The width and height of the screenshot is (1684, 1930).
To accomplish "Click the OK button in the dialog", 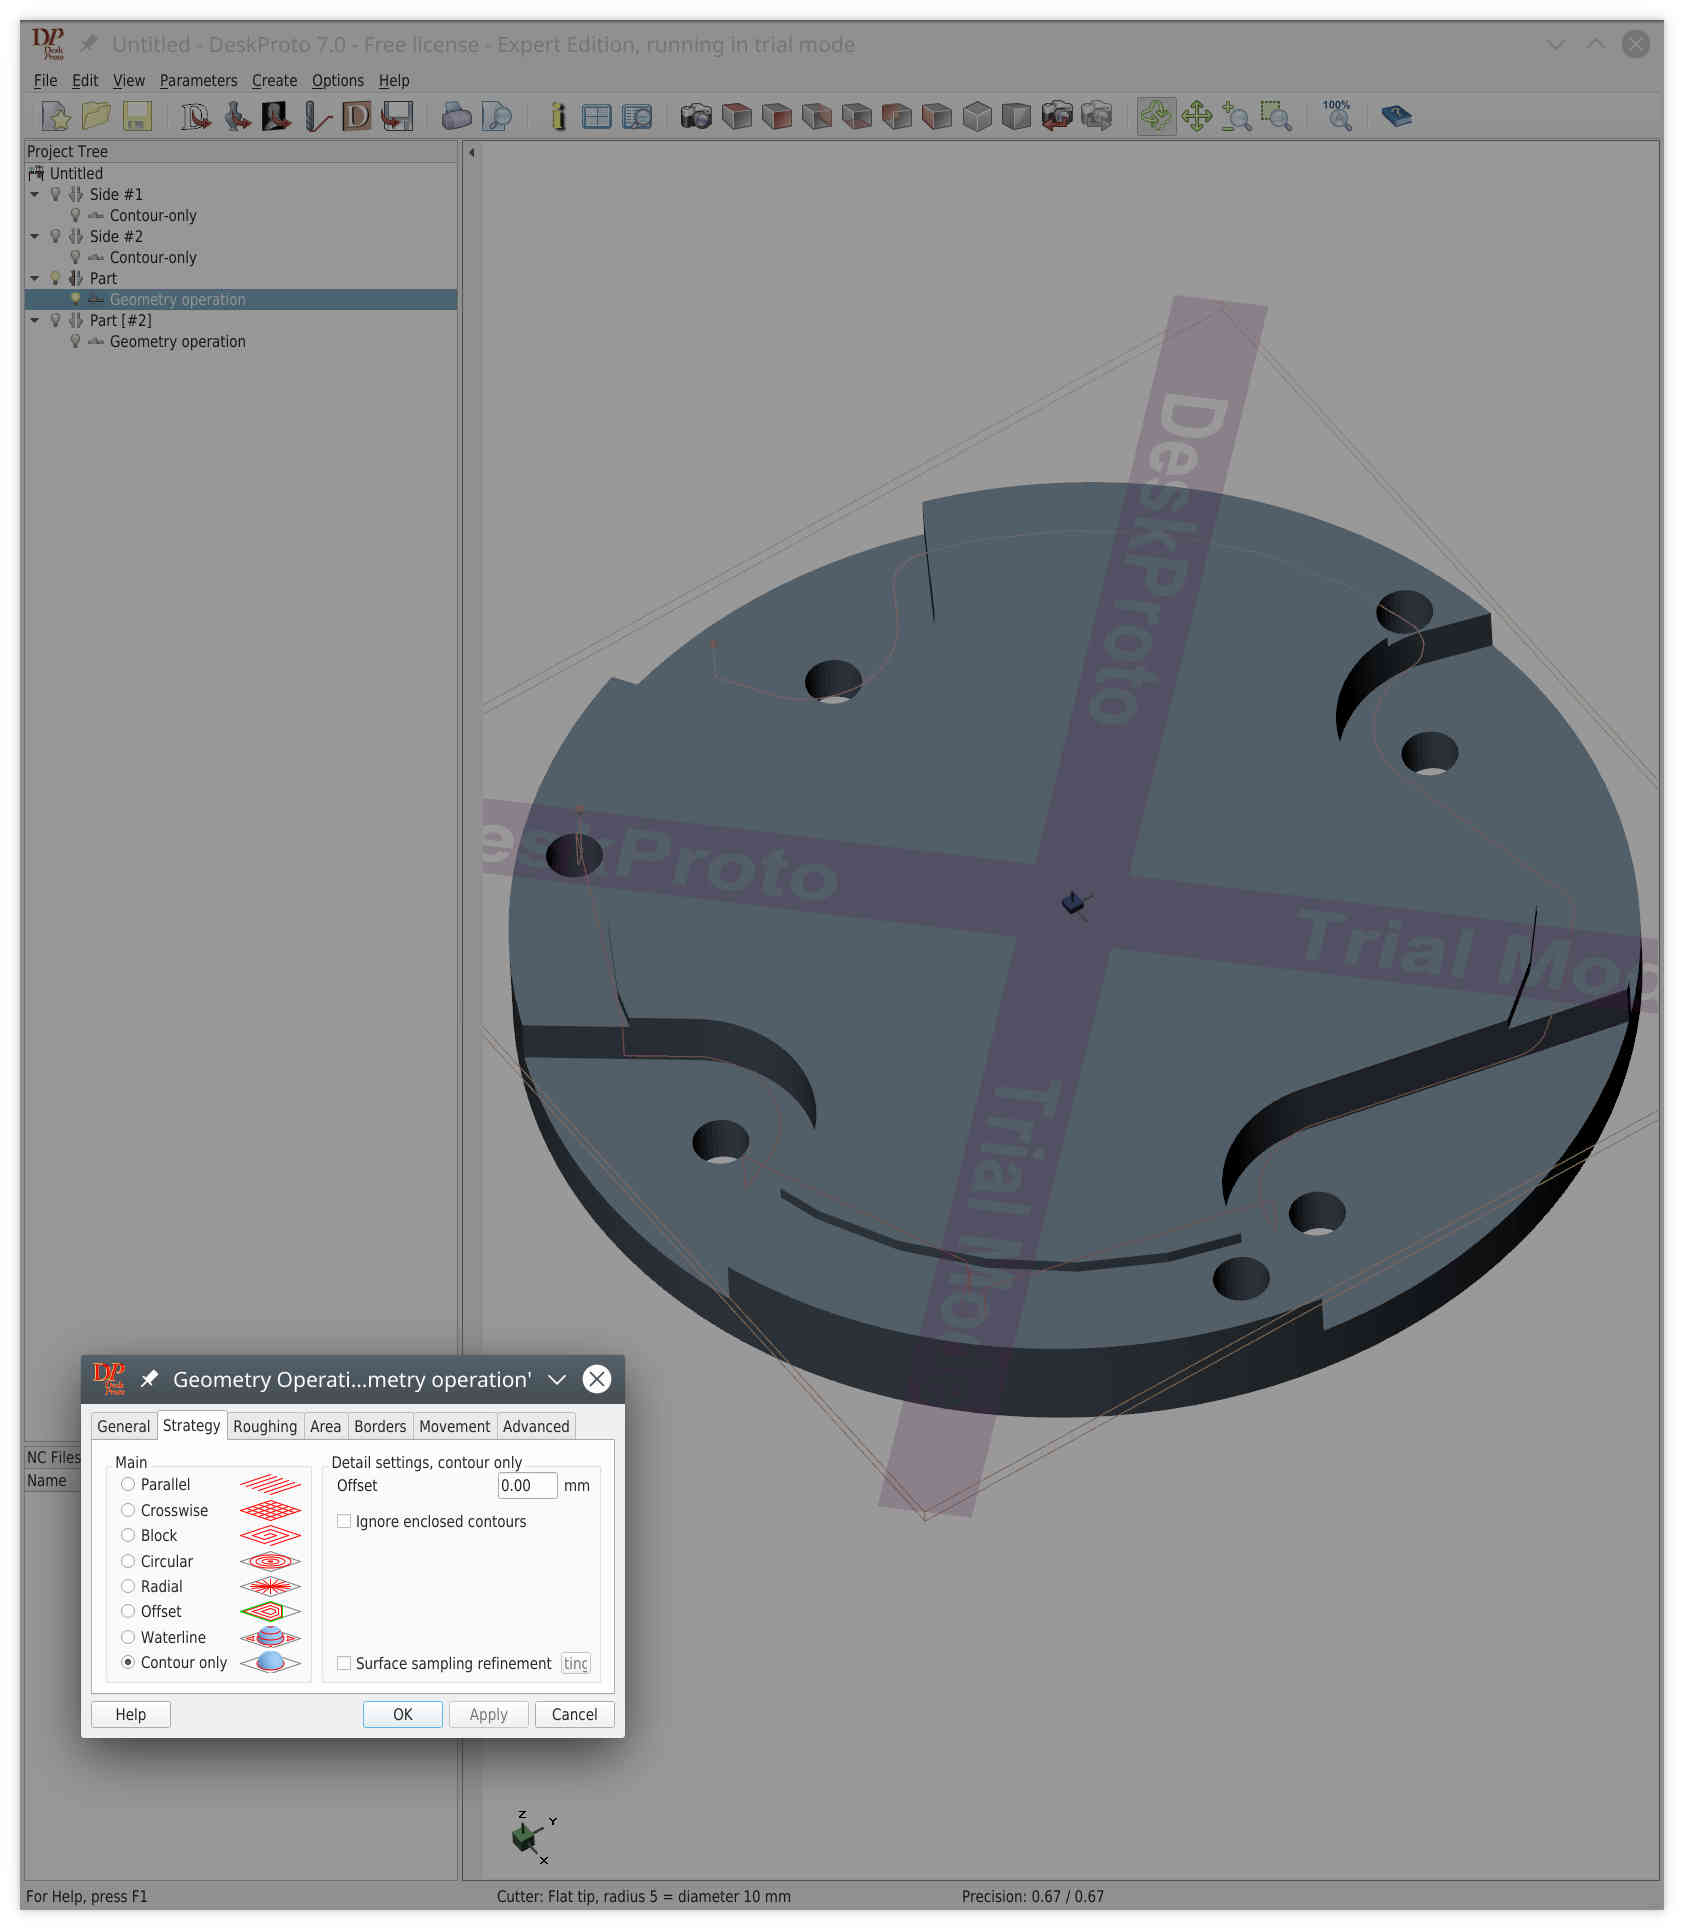I will tap(402, 1714).
